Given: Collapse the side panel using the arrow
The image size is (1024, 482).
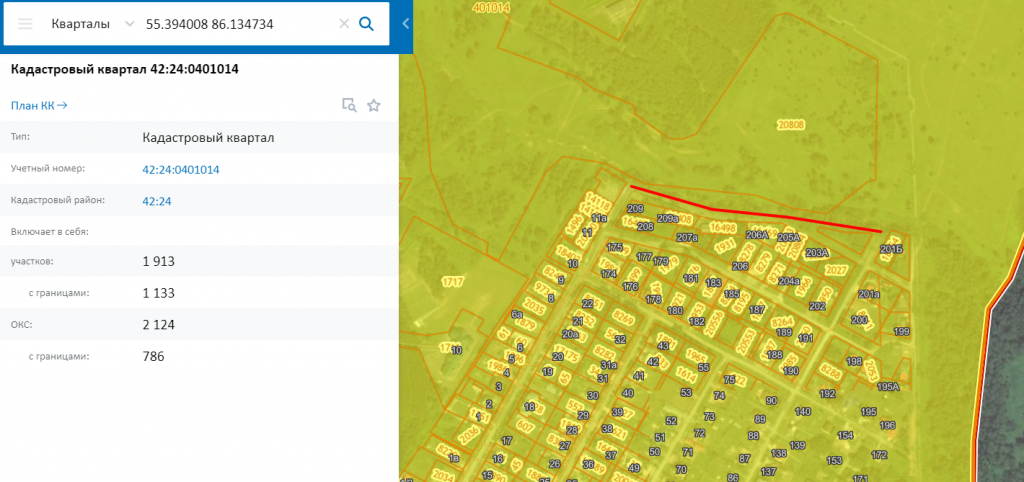Looking at the screenshot, I should (x=406, y=24).
